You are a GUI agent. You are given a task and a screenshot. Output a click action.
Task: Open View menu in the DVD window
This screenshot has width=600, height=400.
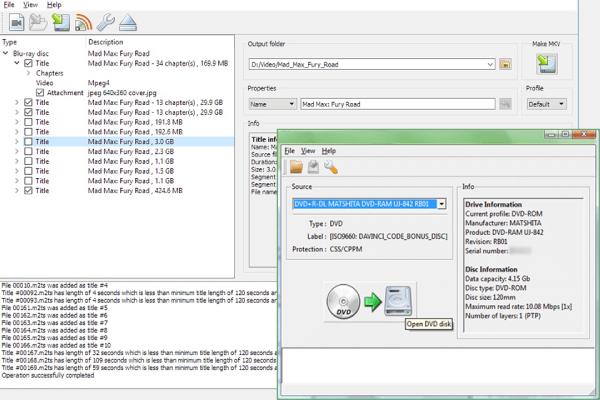coord(308,151)
